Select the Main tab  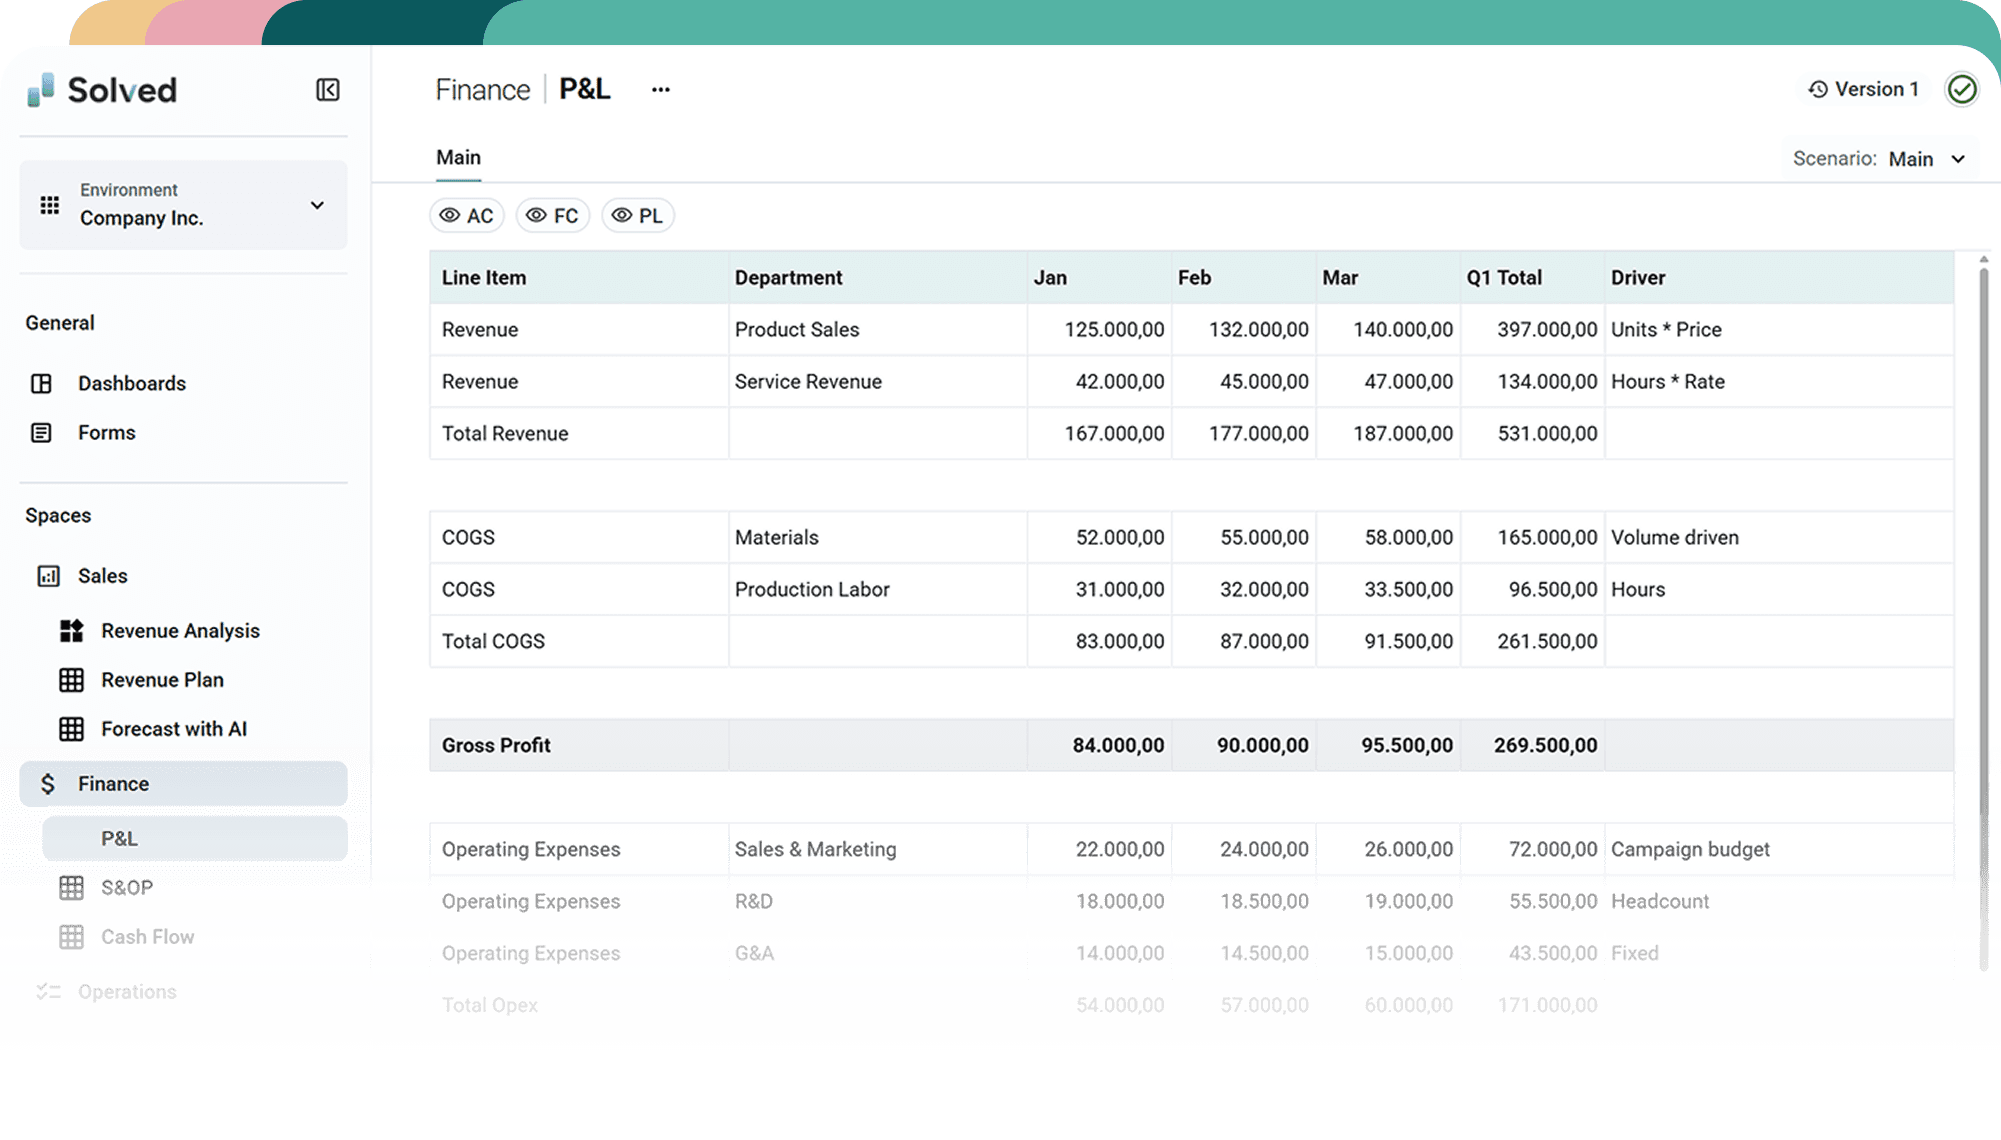tap(458, 158)
